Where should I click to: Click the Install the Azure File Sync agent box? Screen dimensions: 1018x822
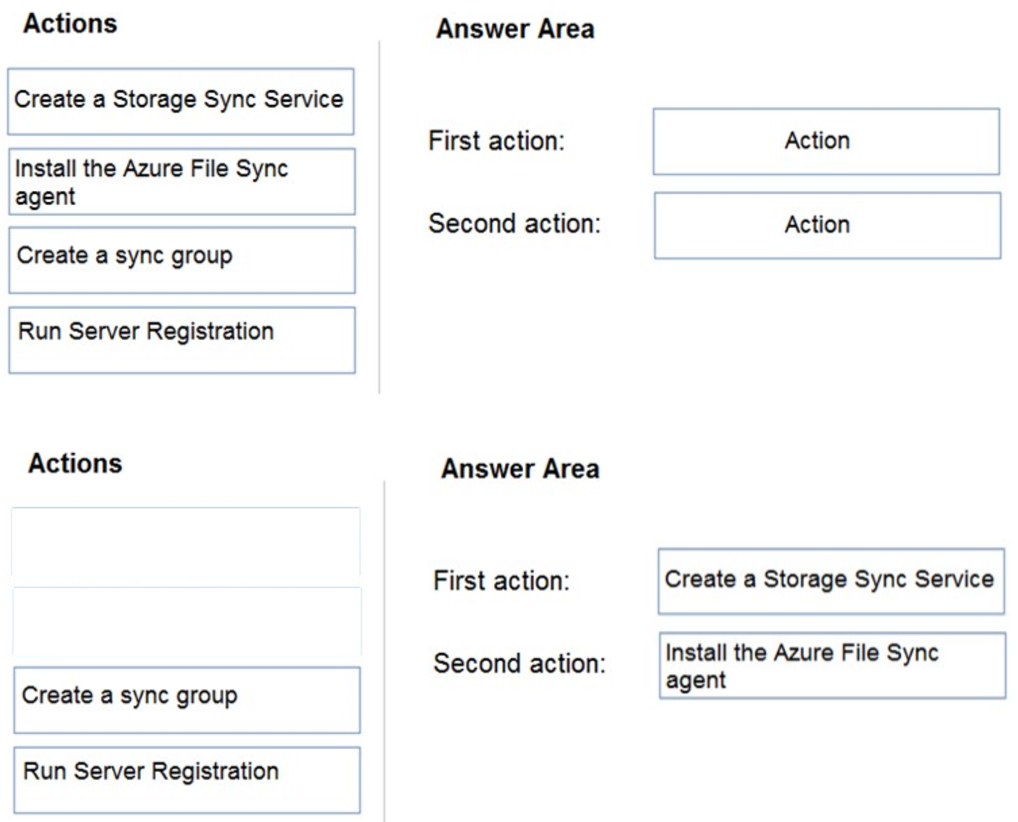click(x=180, y=180)
